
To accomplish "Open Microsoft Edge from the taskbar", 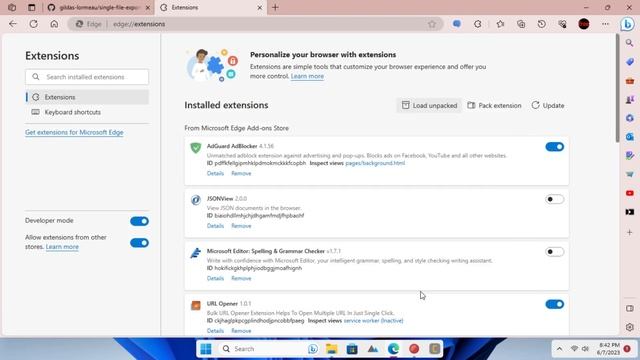I will [393, 349].
